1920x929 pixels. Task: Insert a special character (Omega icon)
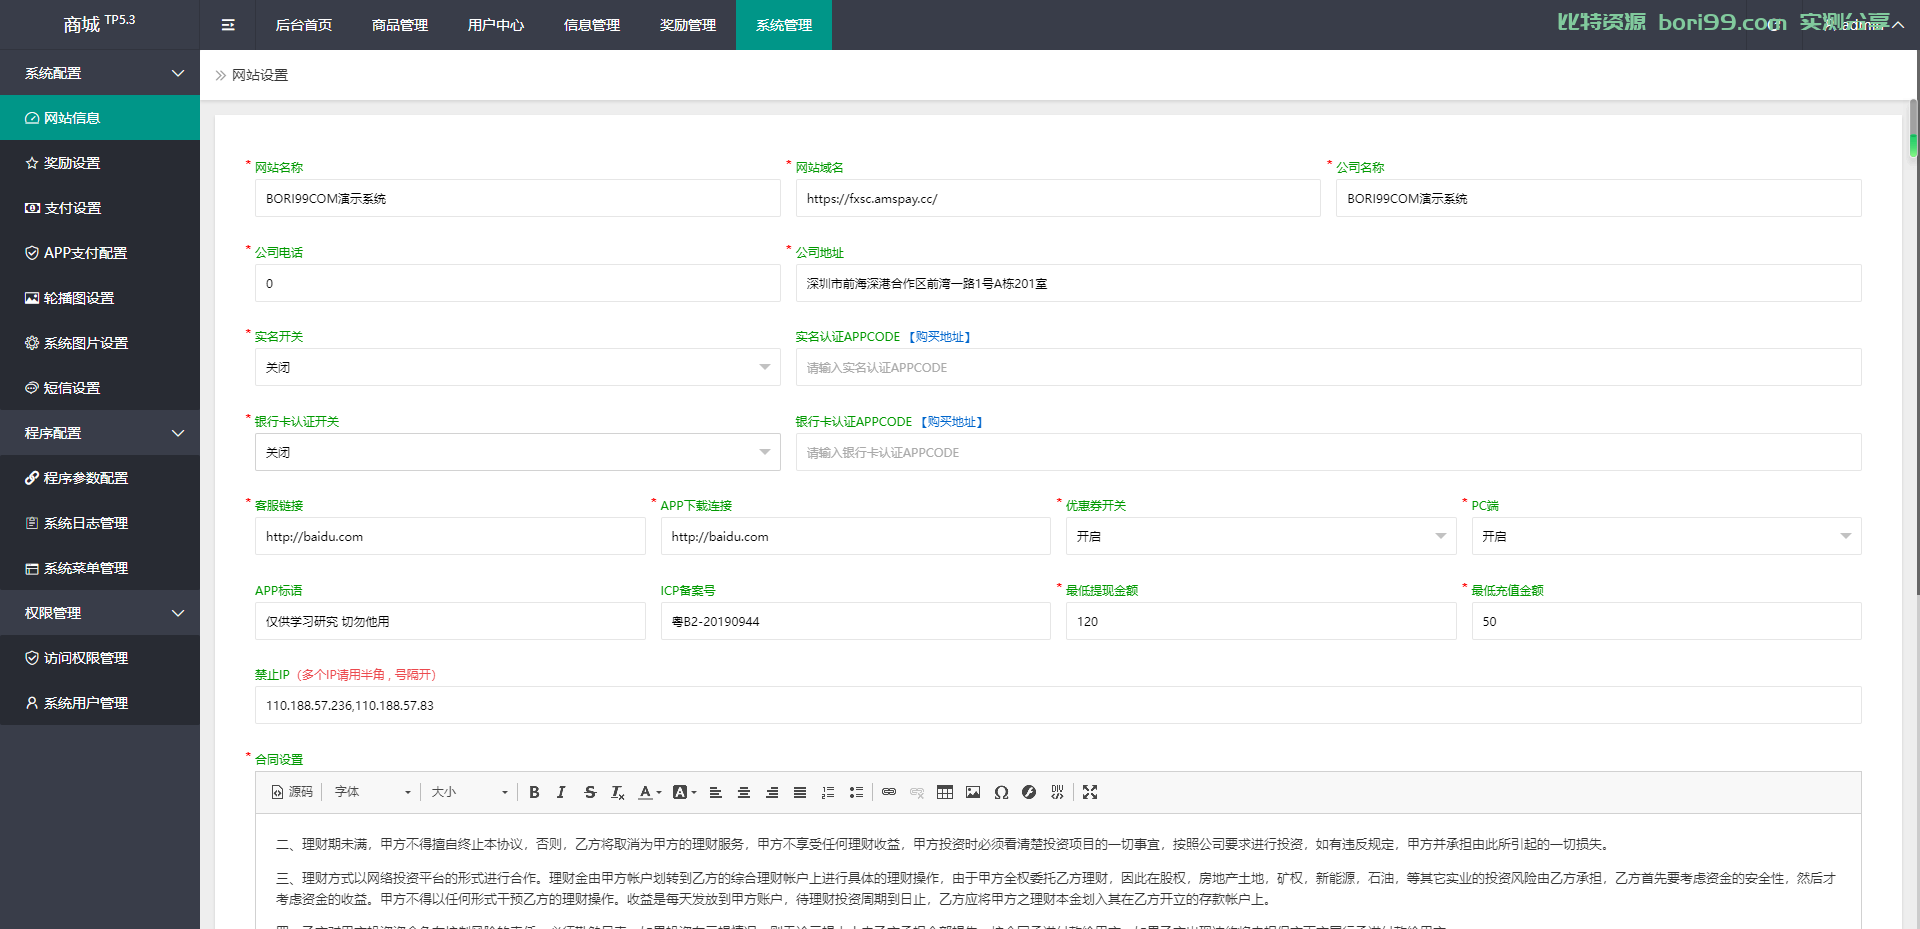(1001, 792)
